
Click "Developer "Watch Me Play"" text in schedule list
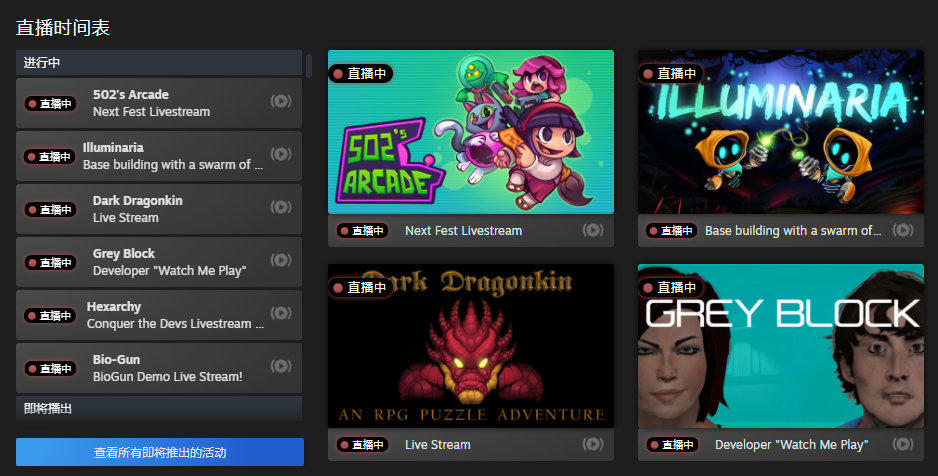[x=169, y=271]
